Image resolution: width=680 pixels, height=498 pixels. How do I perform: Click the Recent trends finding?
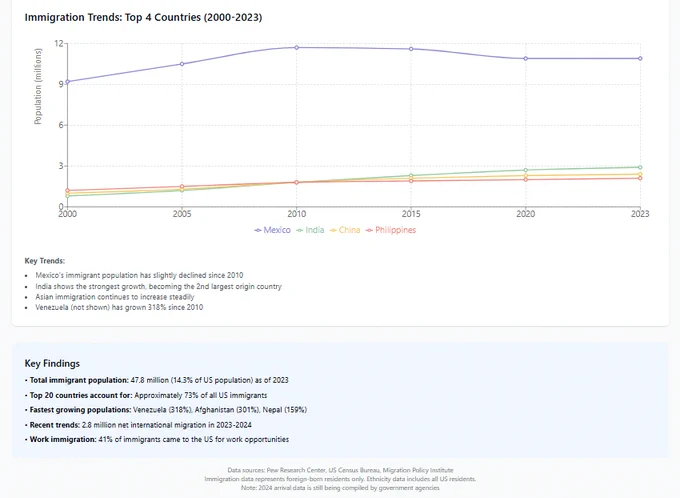click(x=138, y=425)
